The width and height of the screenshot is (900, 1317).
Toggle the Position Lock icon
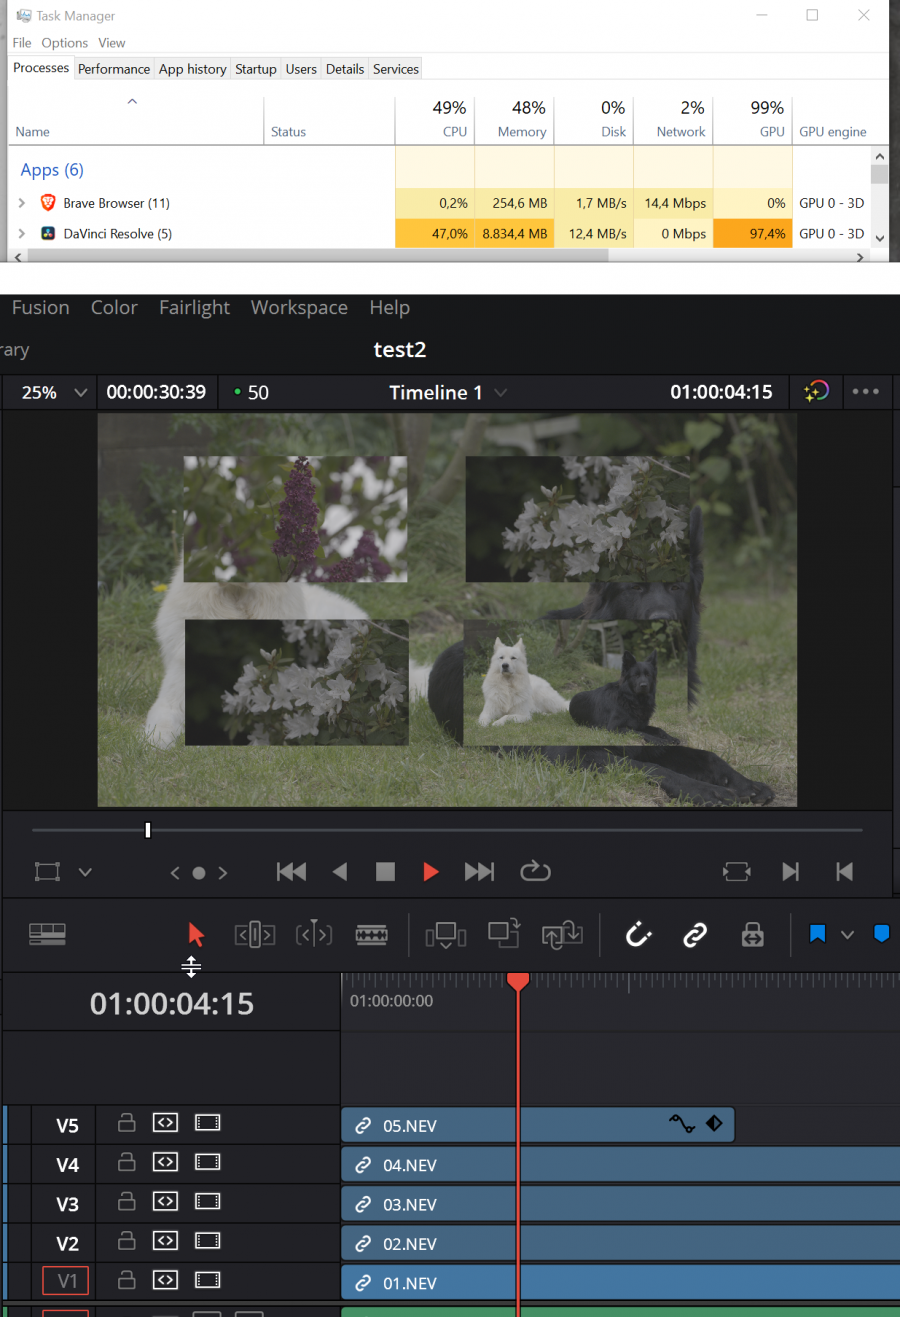752,934
